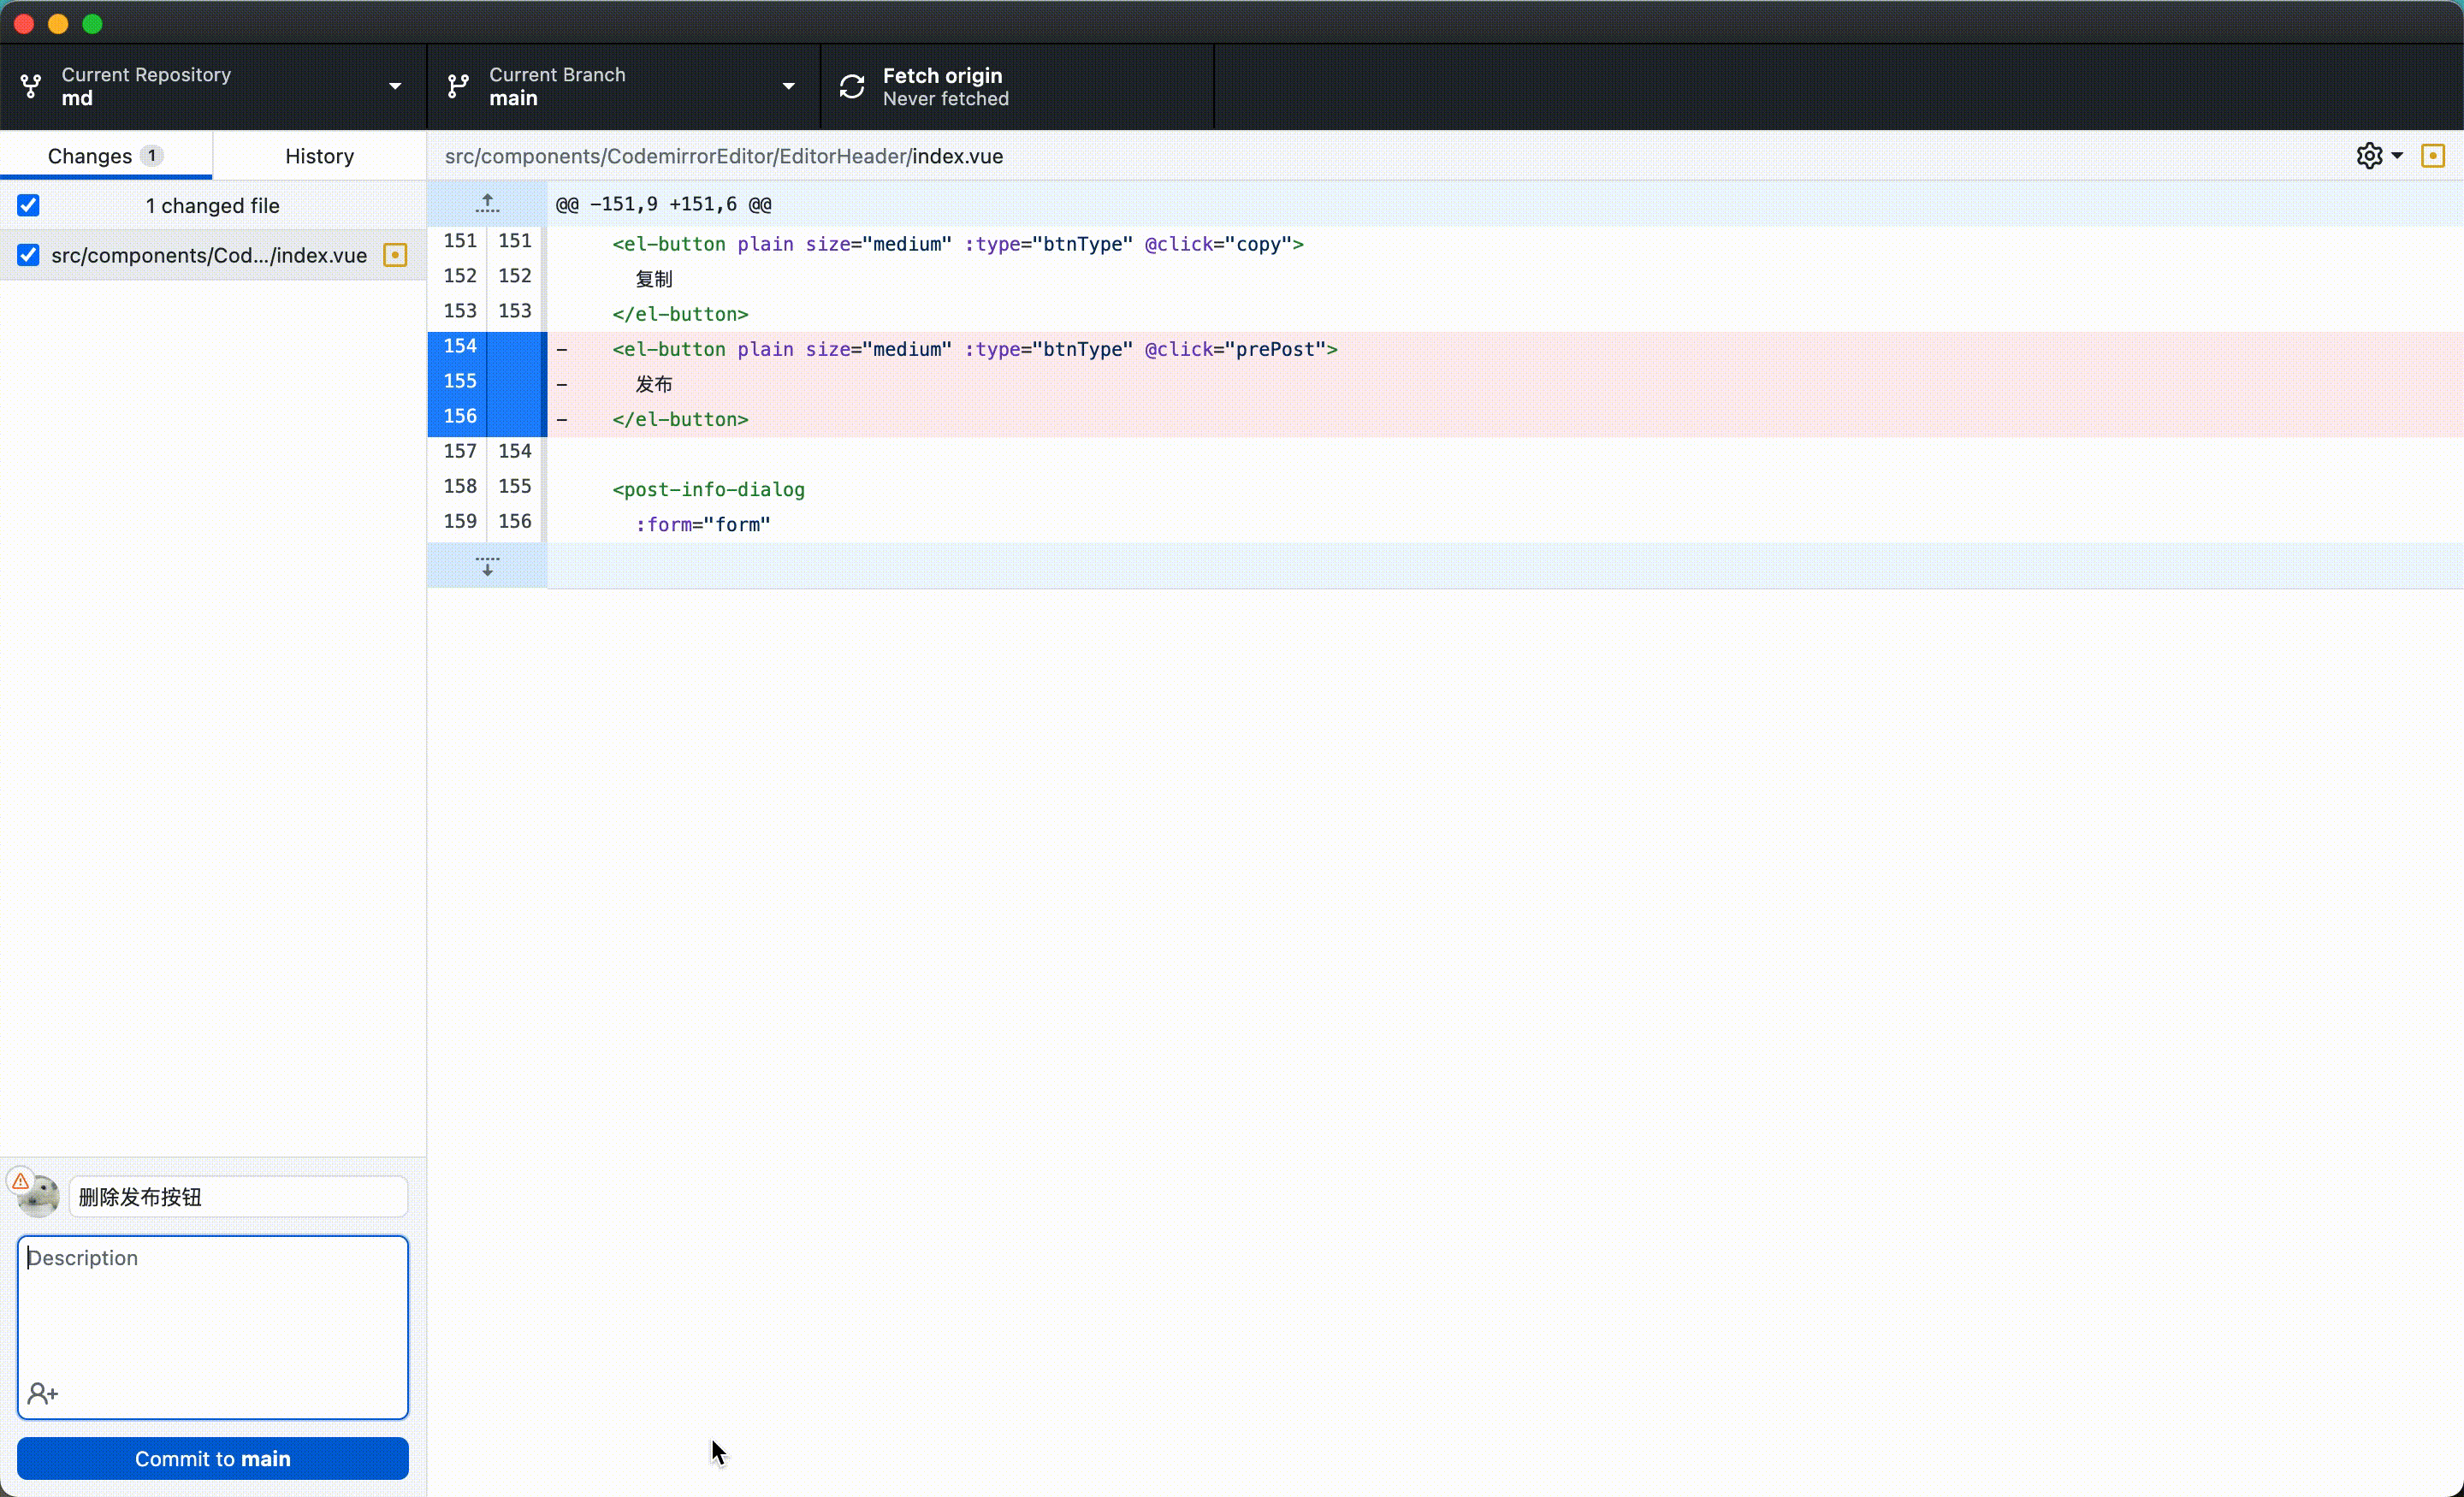
Task: Uncheck the index.vue file checkbox
Action: point(28,255)
